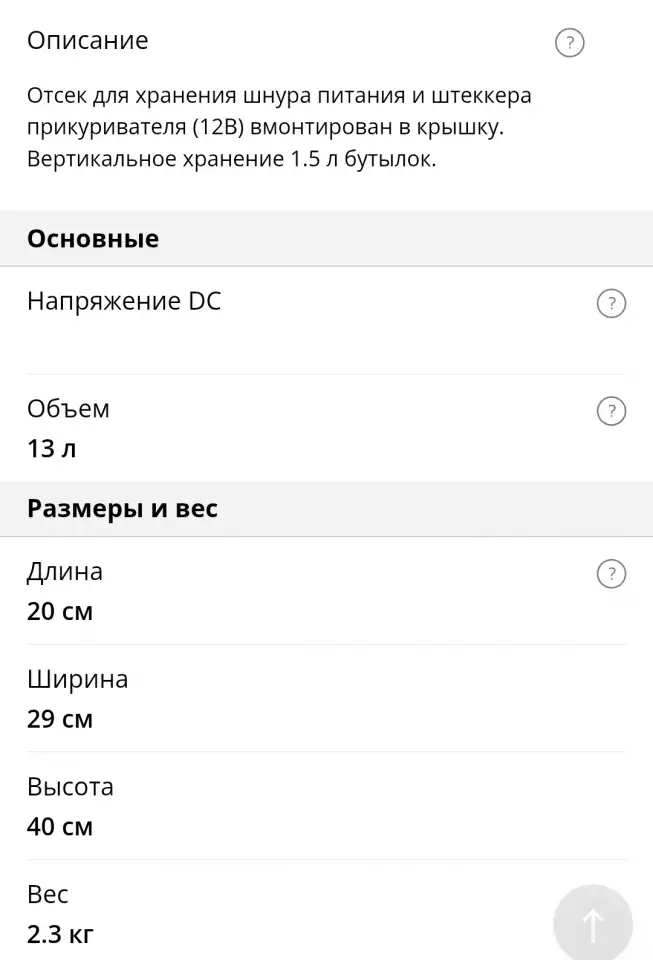Select the 40 см height value
Screen dimensions: 653x960
tap(60, 827)
